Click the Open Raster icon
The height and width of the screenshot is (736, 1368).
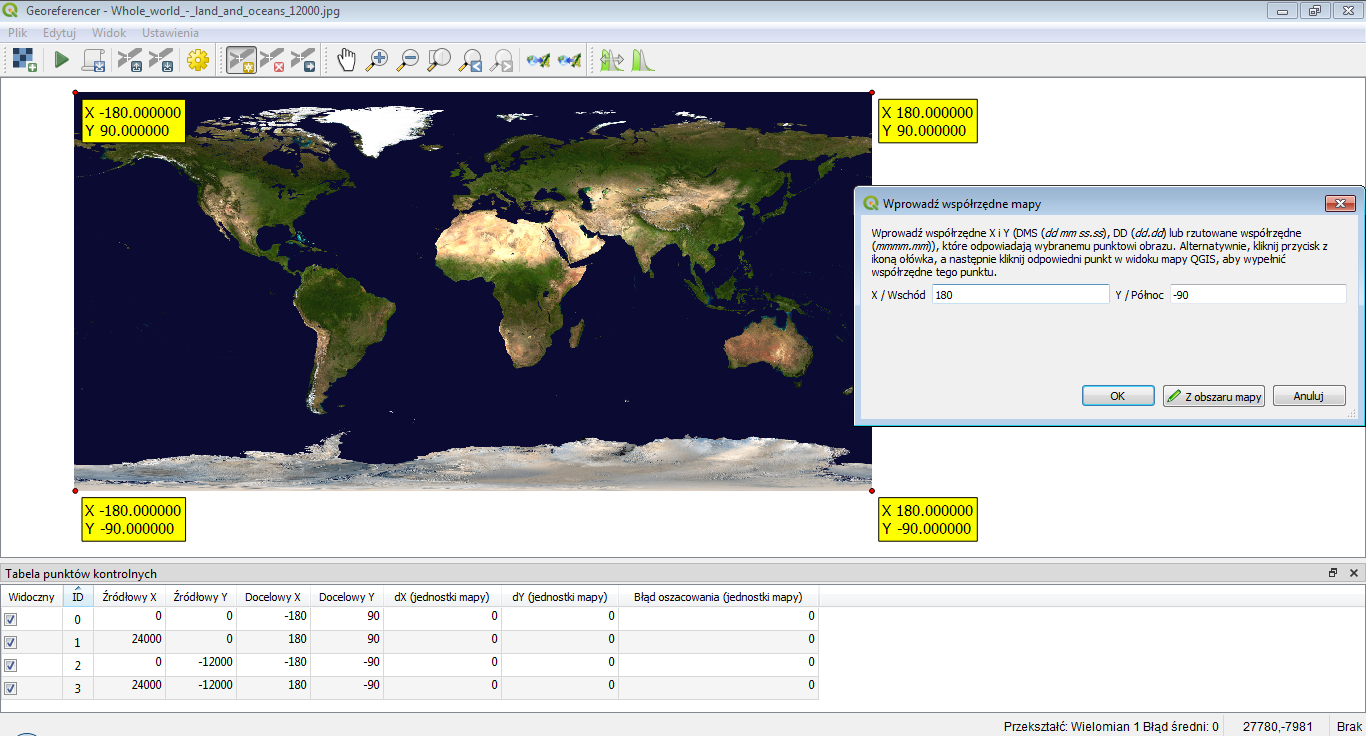(x=25, y=60)
